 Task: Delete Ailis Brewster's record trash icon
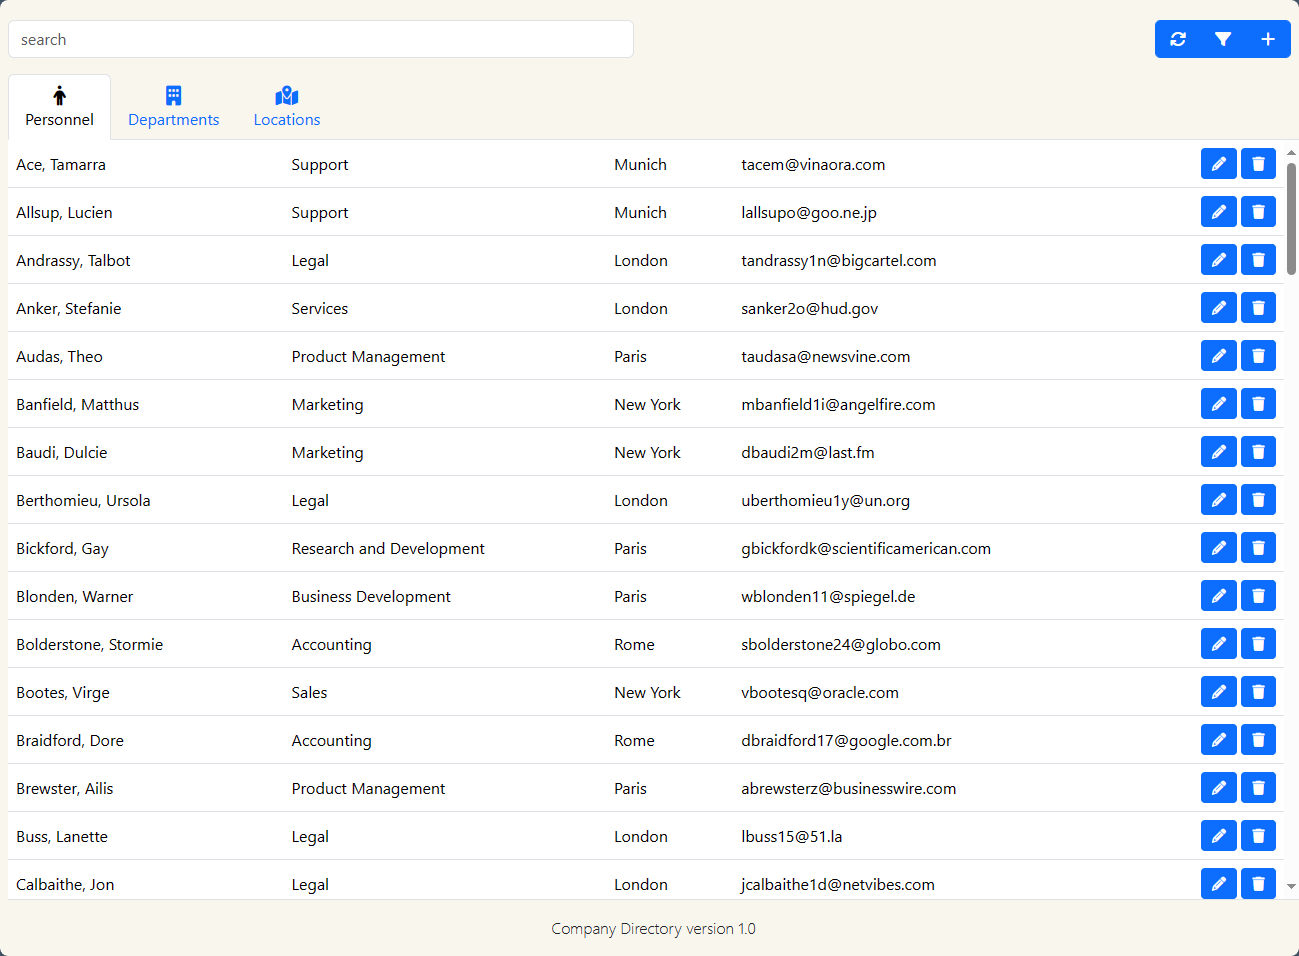(x=1258, y=788)
